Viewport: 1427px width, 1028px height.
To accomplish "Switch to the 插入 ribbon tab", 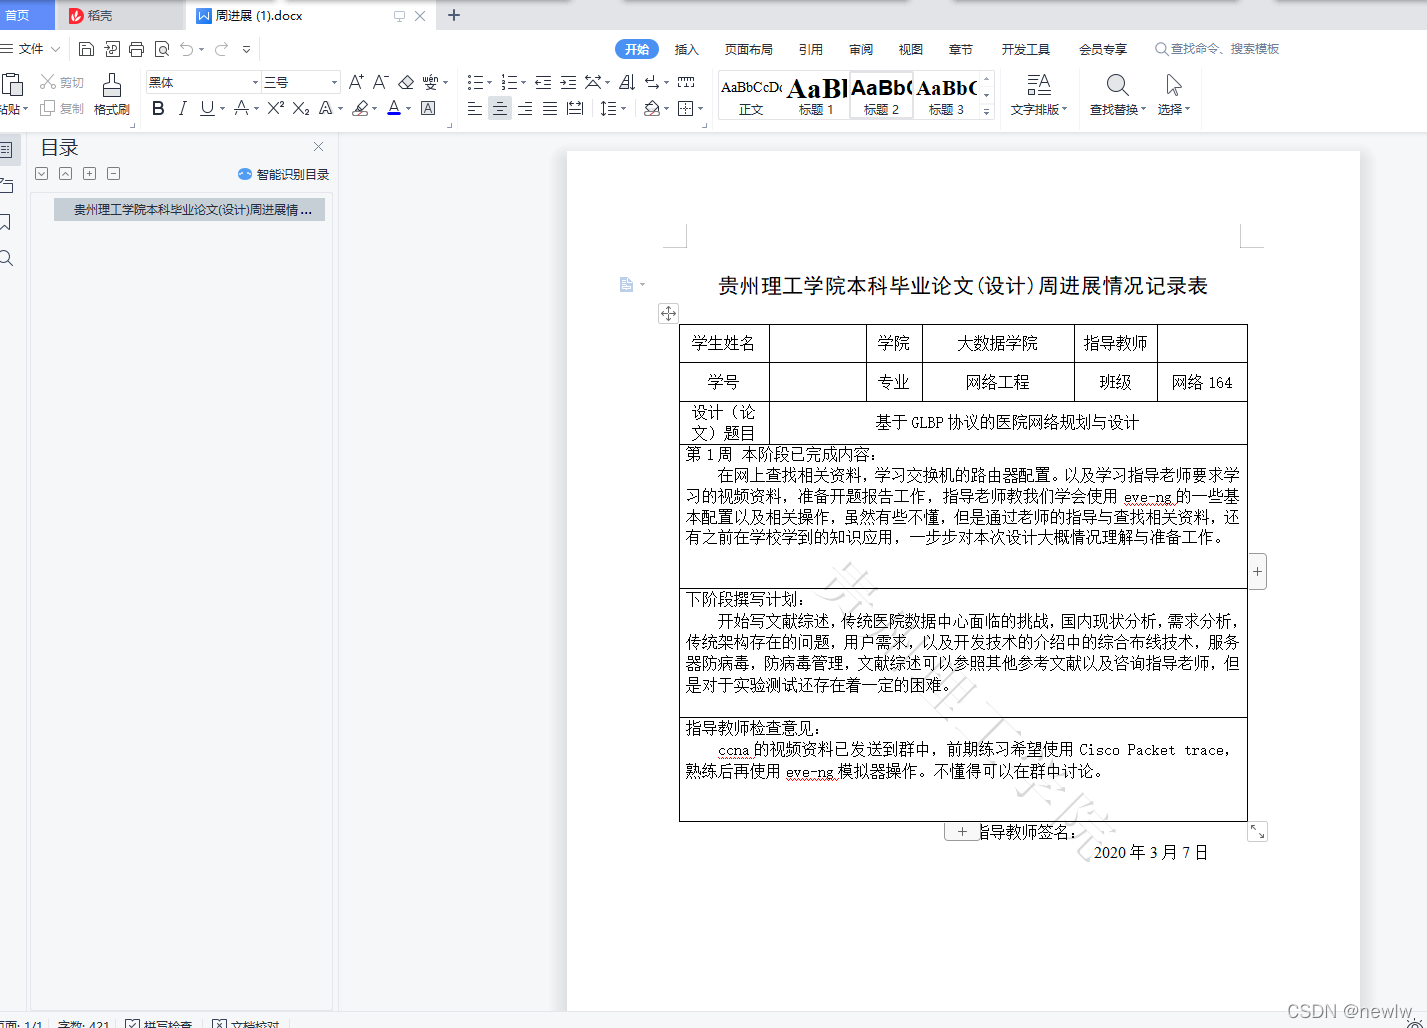I will 686,48.
